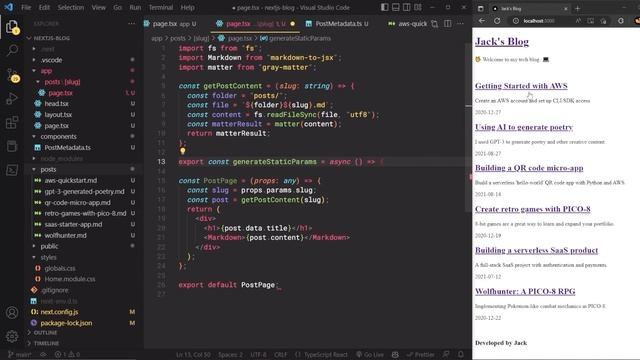Screen dimensions: 640x360
Task: Open the Search view in the activity bar
Action: (12, 51)
